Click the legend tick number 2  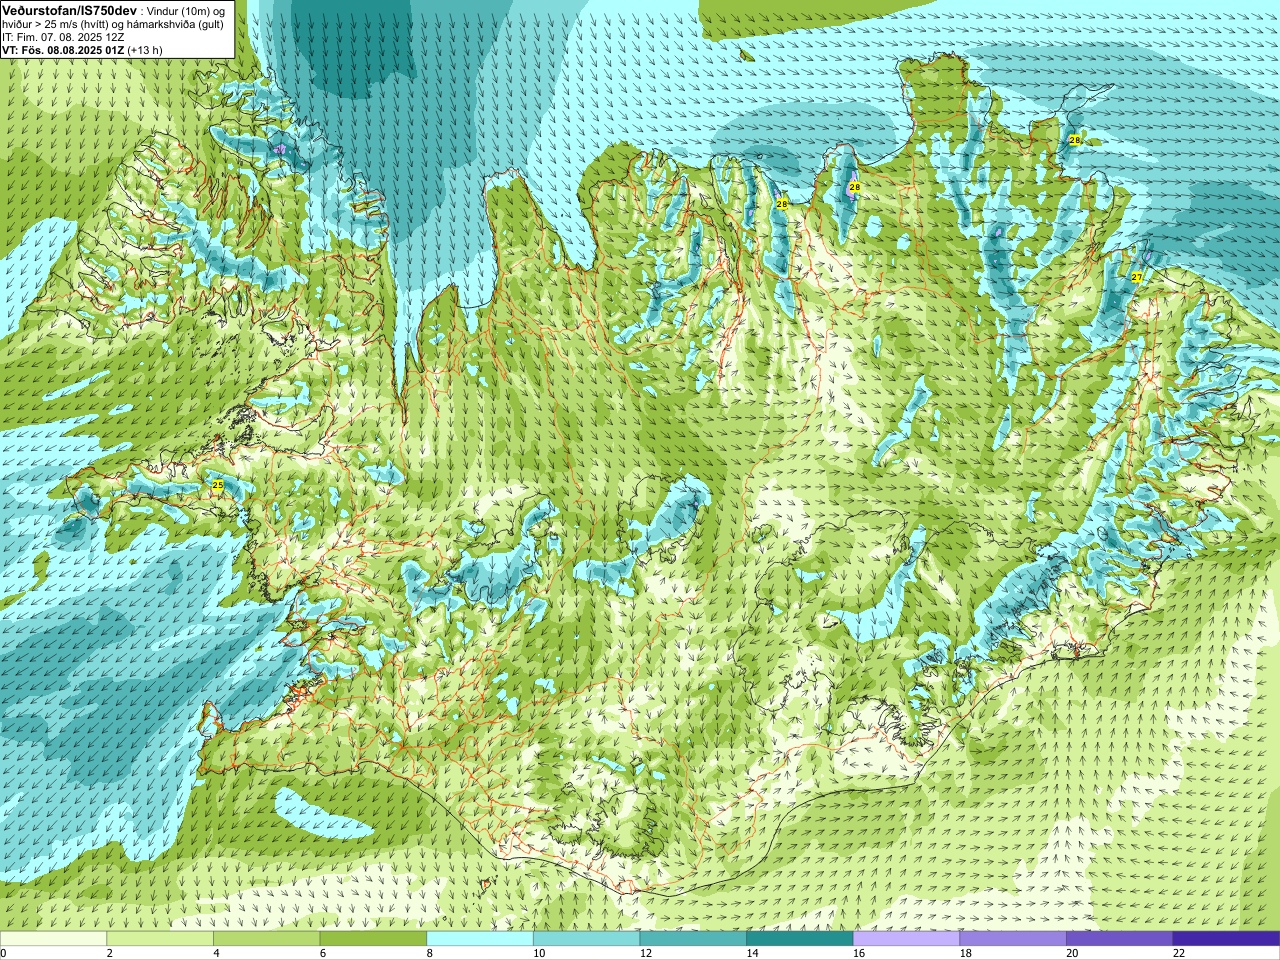110,954
